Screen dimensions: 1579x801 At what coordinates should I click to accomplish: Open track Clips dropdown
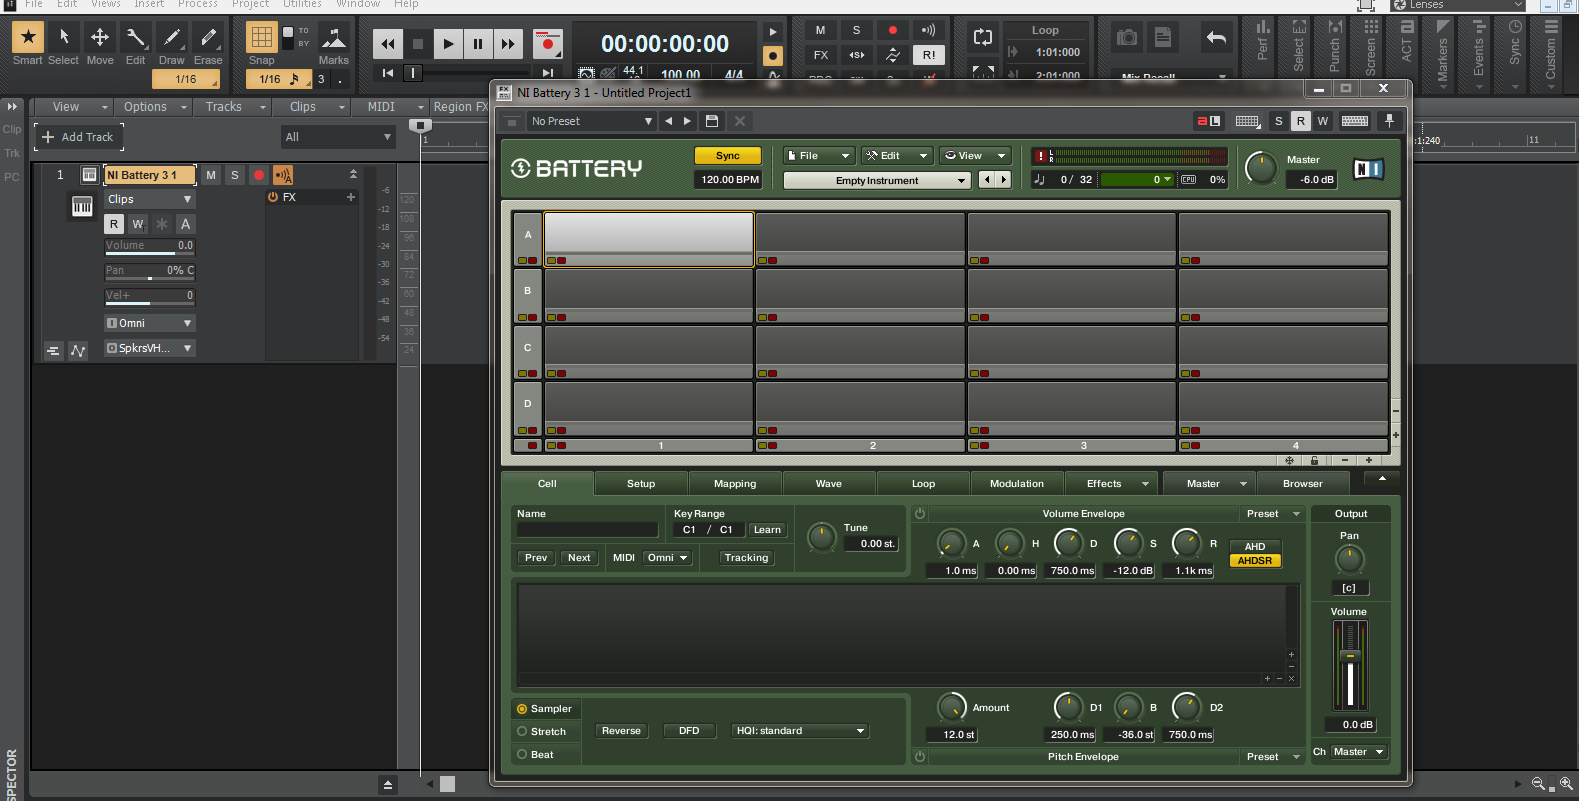(150, 199)
